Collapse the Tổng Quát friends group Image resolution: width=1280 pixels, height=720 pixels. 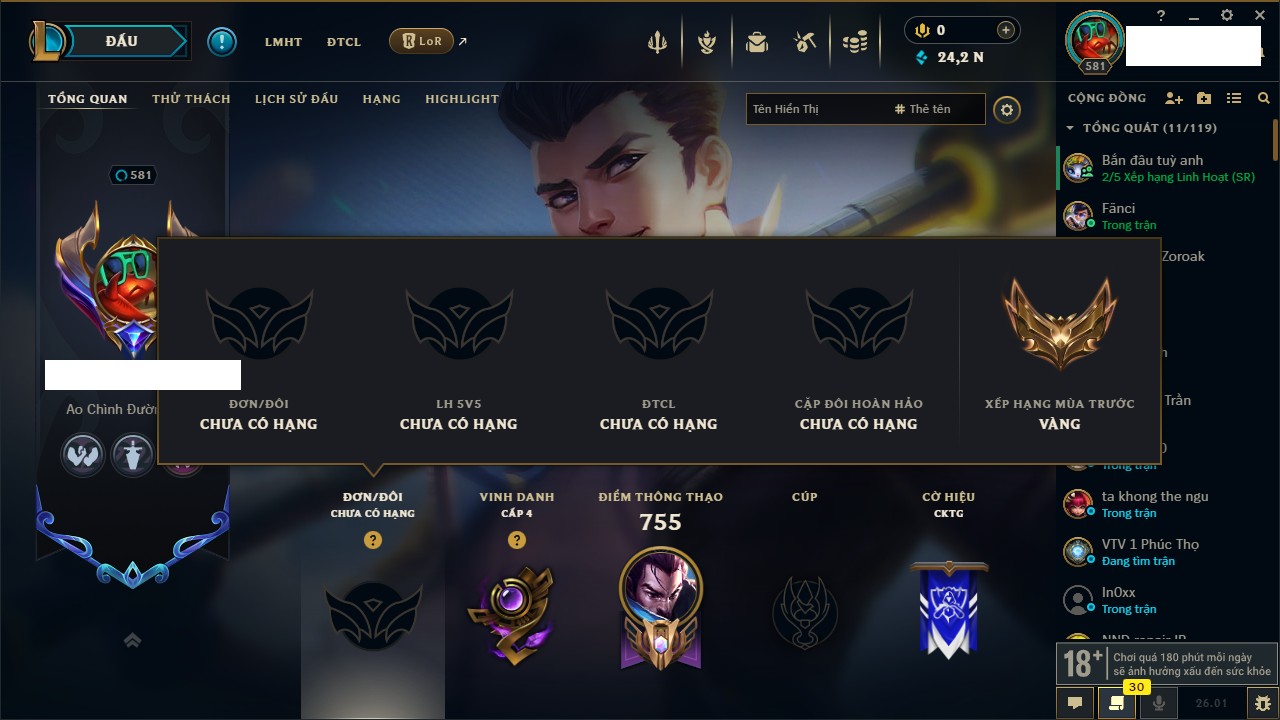pos(1070,128)
